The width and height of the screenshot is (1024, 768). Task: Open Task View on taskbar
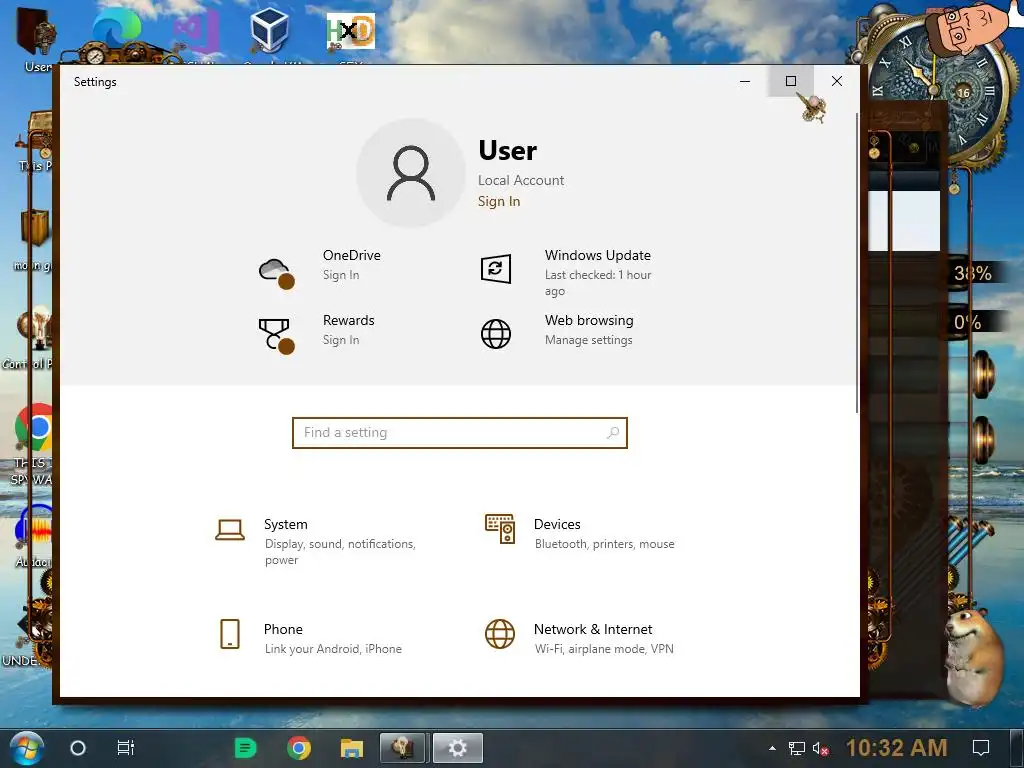coord(125,748)
